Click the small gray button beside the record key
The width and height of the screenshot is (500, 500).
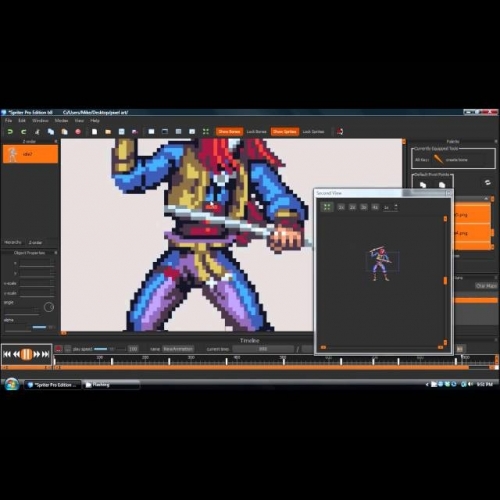point(68,349)
